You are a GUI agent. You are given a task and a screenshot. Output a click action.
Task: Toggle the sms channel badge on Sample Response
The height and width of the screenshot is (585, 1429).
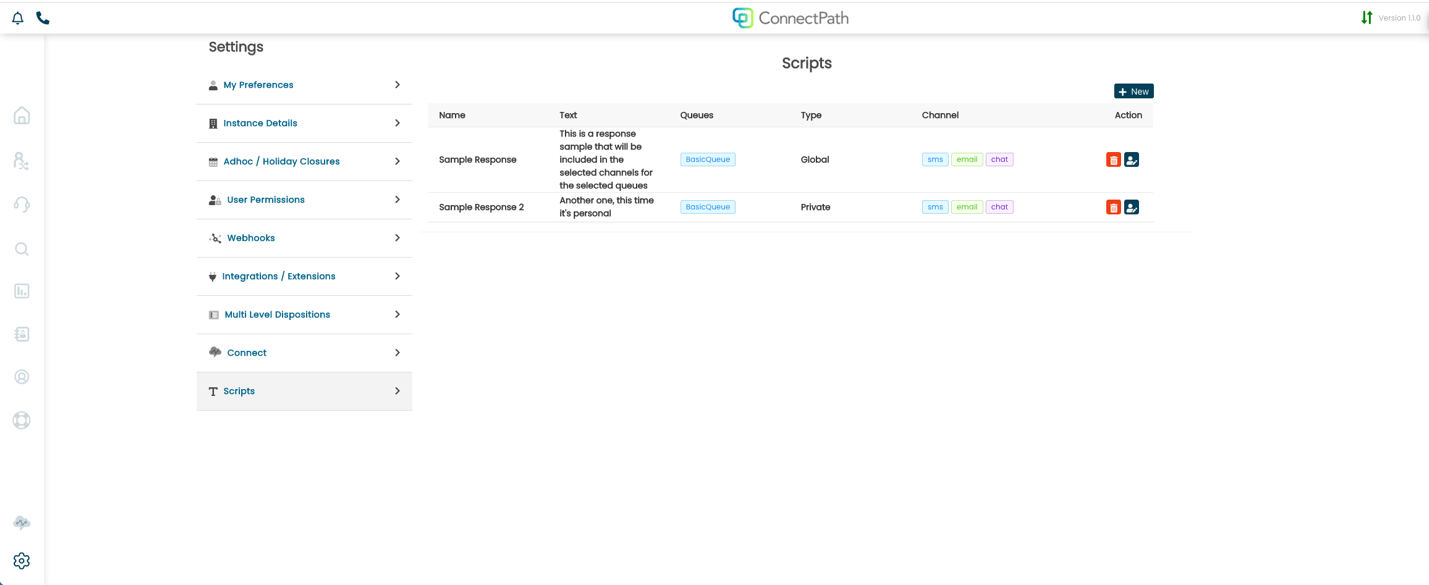934,158
